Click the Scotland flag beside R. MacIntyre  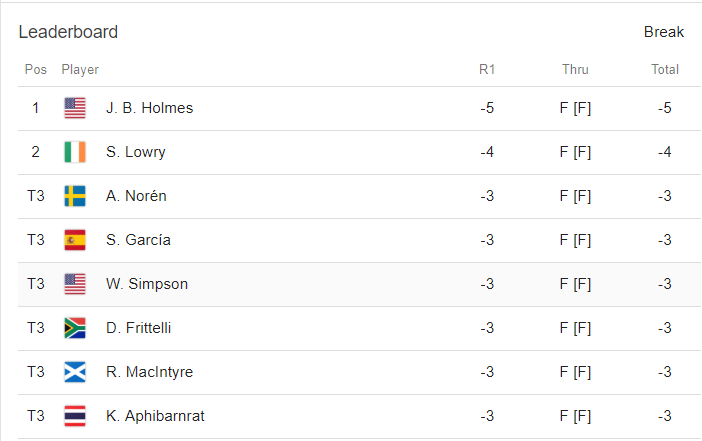[75, 372]
